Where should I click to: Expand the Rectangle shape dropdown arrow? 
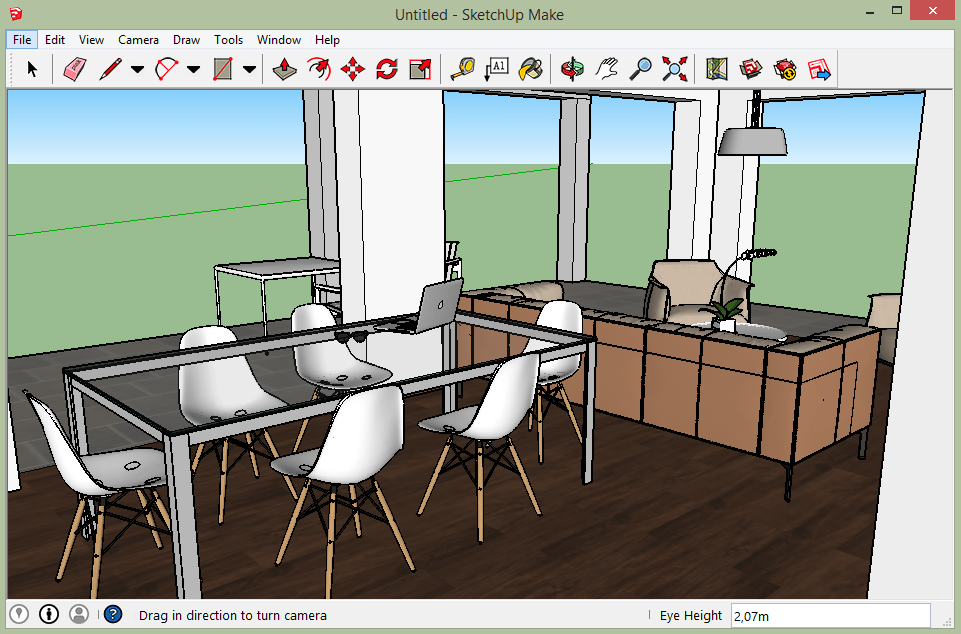tap(249, 69)
